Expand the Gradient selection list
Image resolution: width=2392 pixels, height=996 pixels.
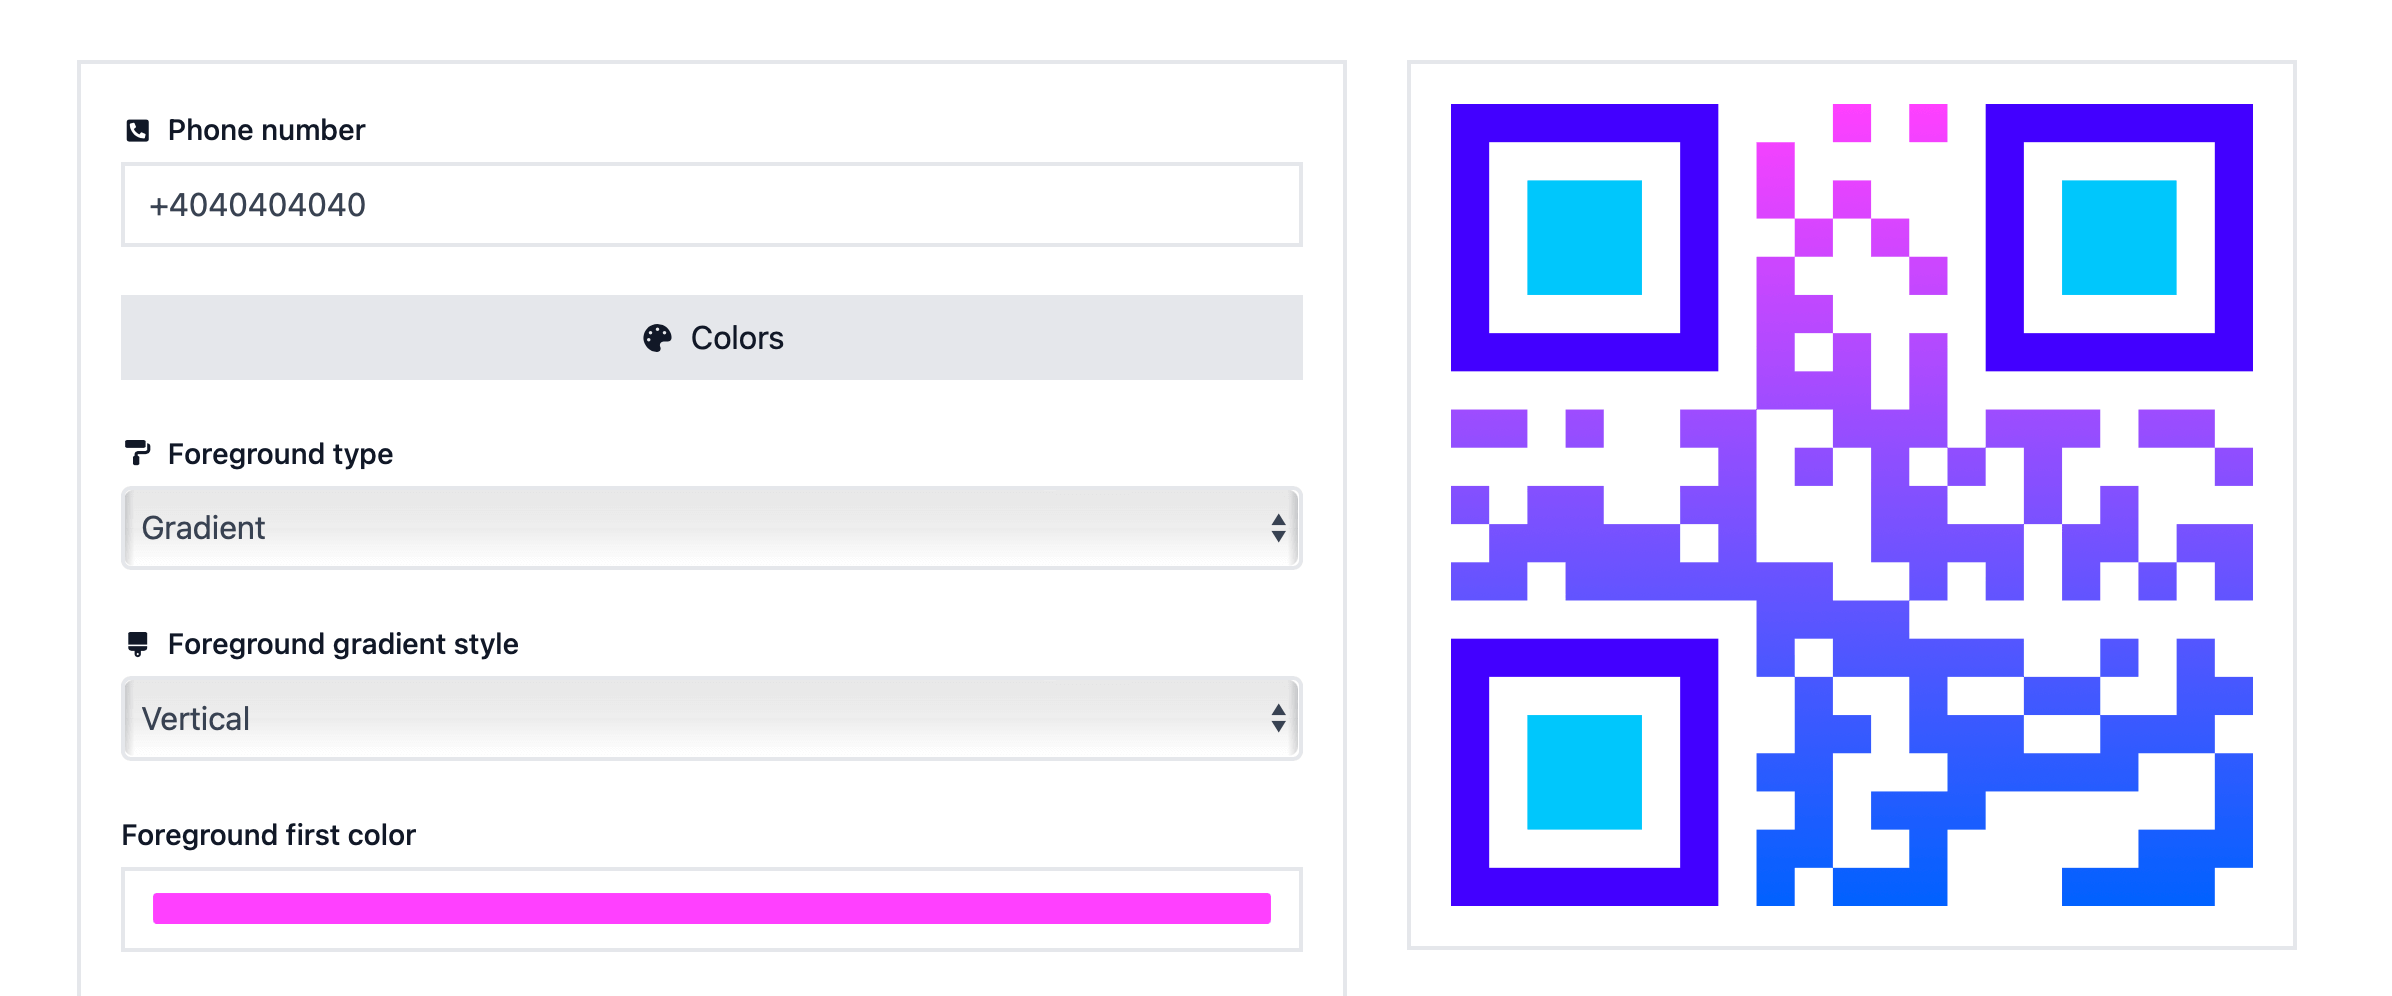point(711,528)
